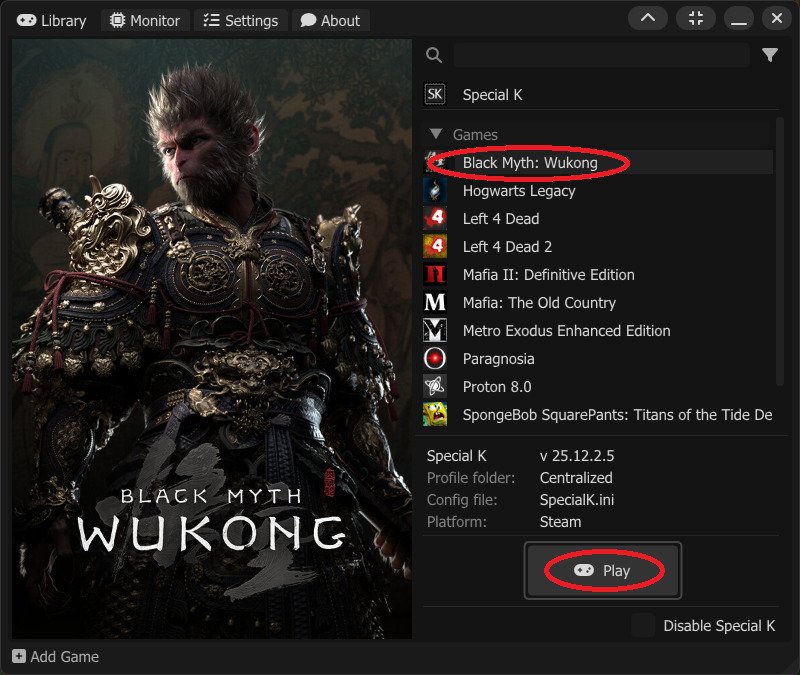The height and width of the screenshot is (675, 800).
Task: Go to the About tab
Action: (331, 21)
